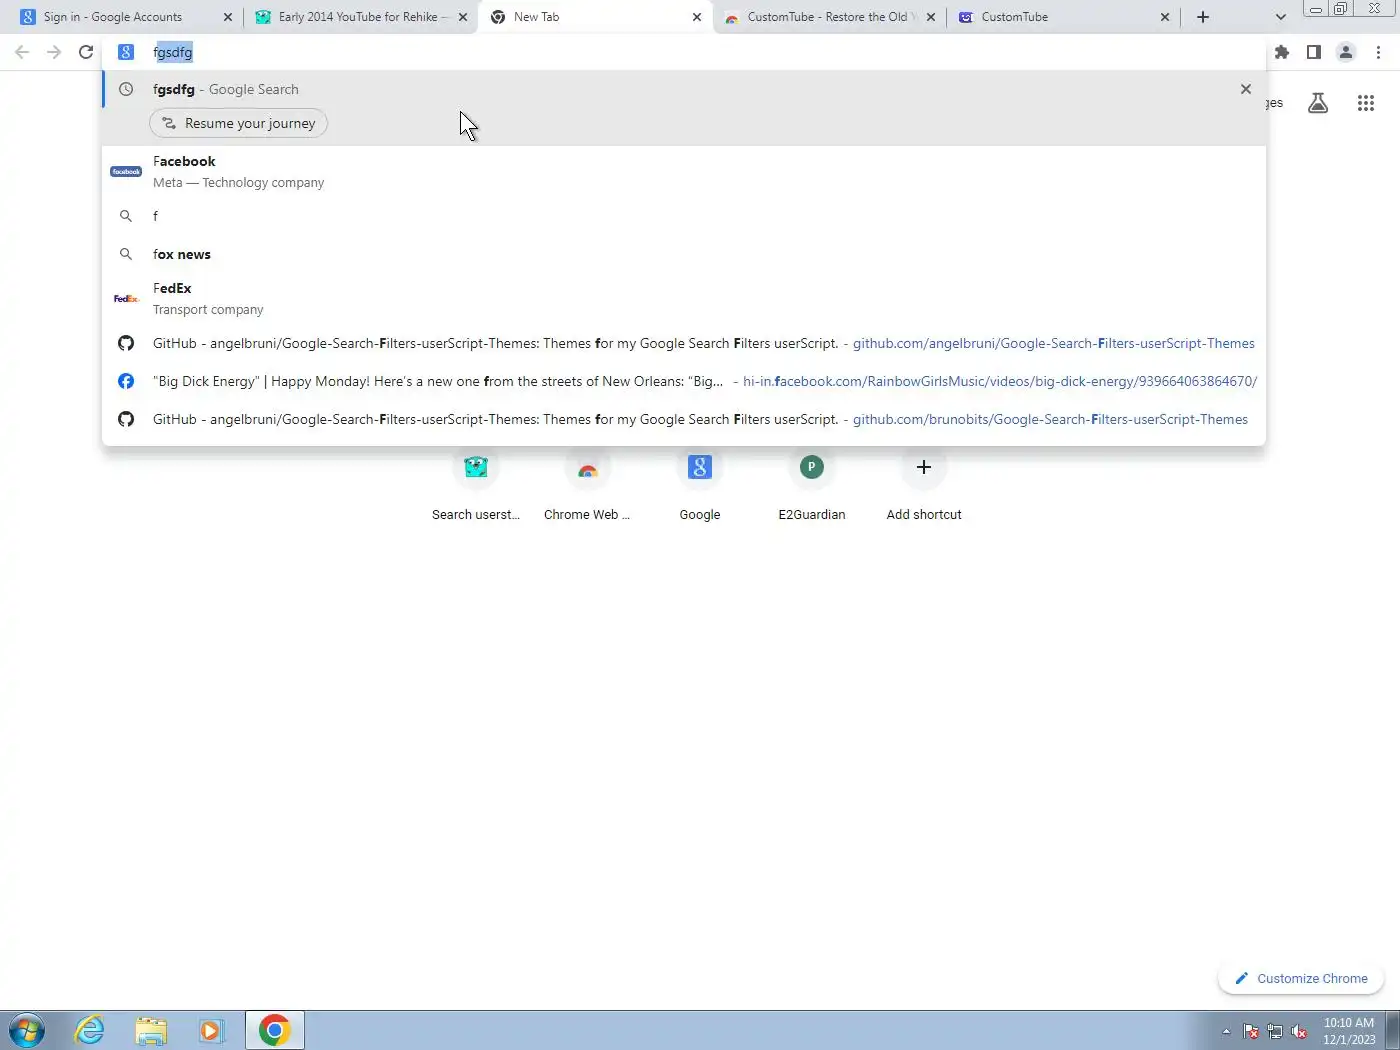Open the Google apps grid
Image resolution: width=1400 pixels, height=1050 pixels.
click(x=1366, y=103)
